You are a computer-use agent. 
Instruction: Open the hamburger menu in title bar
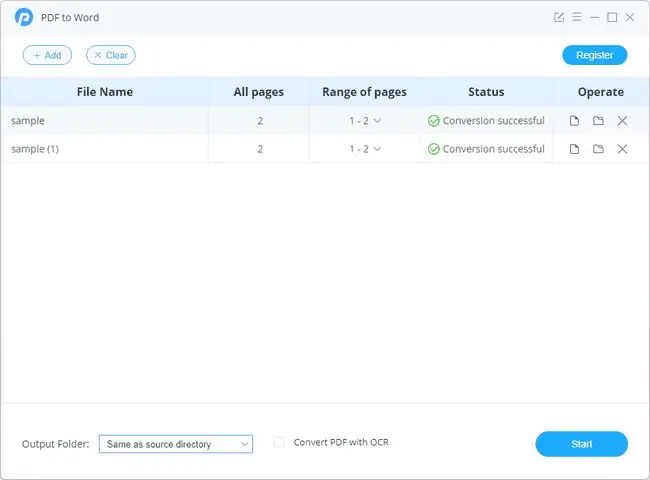click(577, 17)
